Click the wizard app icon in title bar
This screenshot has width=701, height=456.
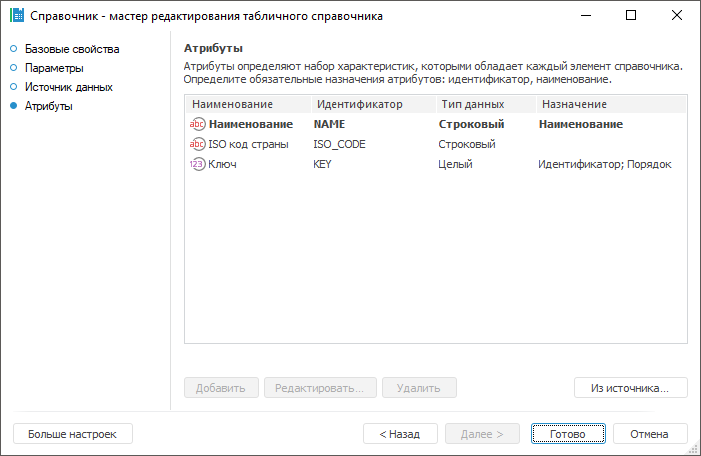coord(16,16)
